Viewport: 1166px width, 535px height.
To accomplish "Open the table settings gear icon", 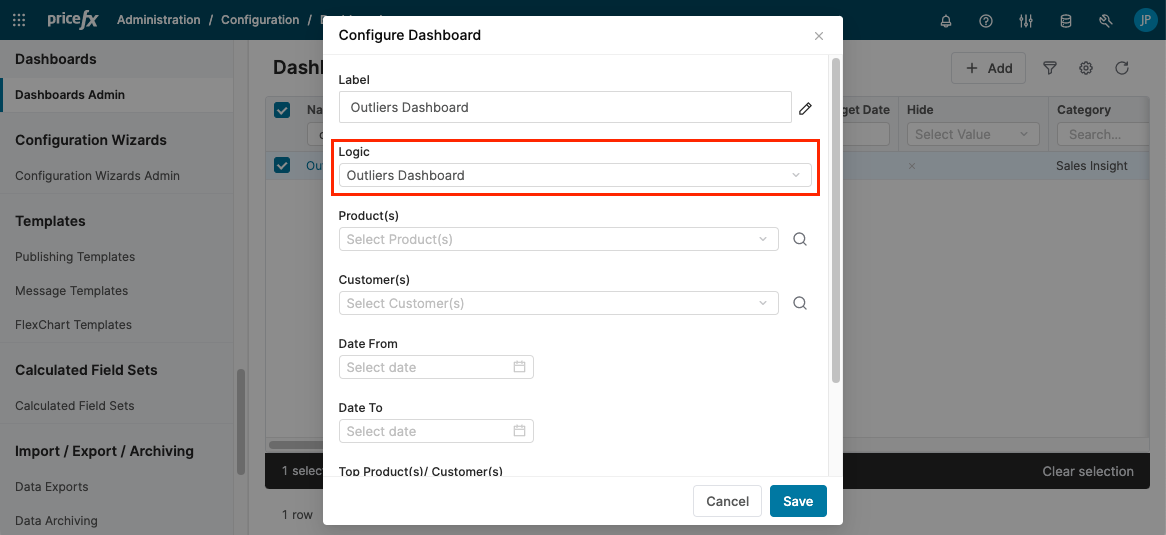I will pyautogui.click(x=1086, y=68).
